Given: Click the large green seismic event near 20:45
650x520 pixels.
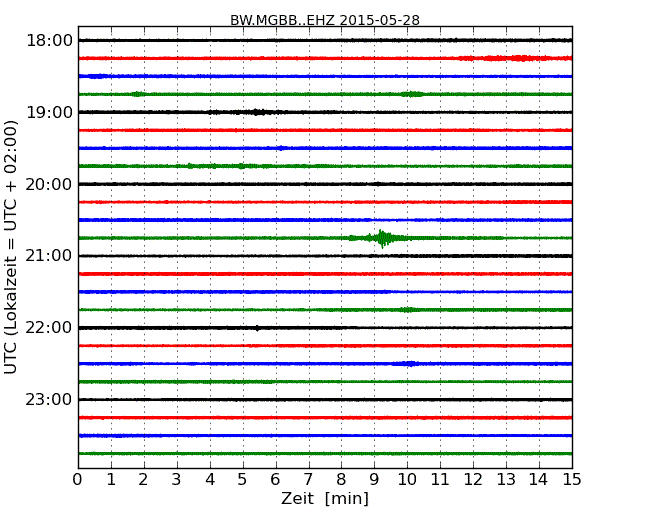Looking at the screenshot, I should click(381, 238).
